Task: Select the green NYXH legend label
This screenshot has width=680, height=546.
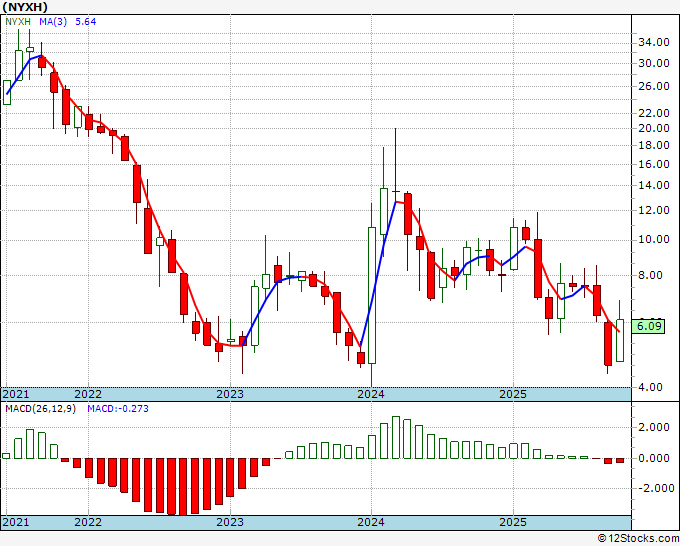Action: 18,21
